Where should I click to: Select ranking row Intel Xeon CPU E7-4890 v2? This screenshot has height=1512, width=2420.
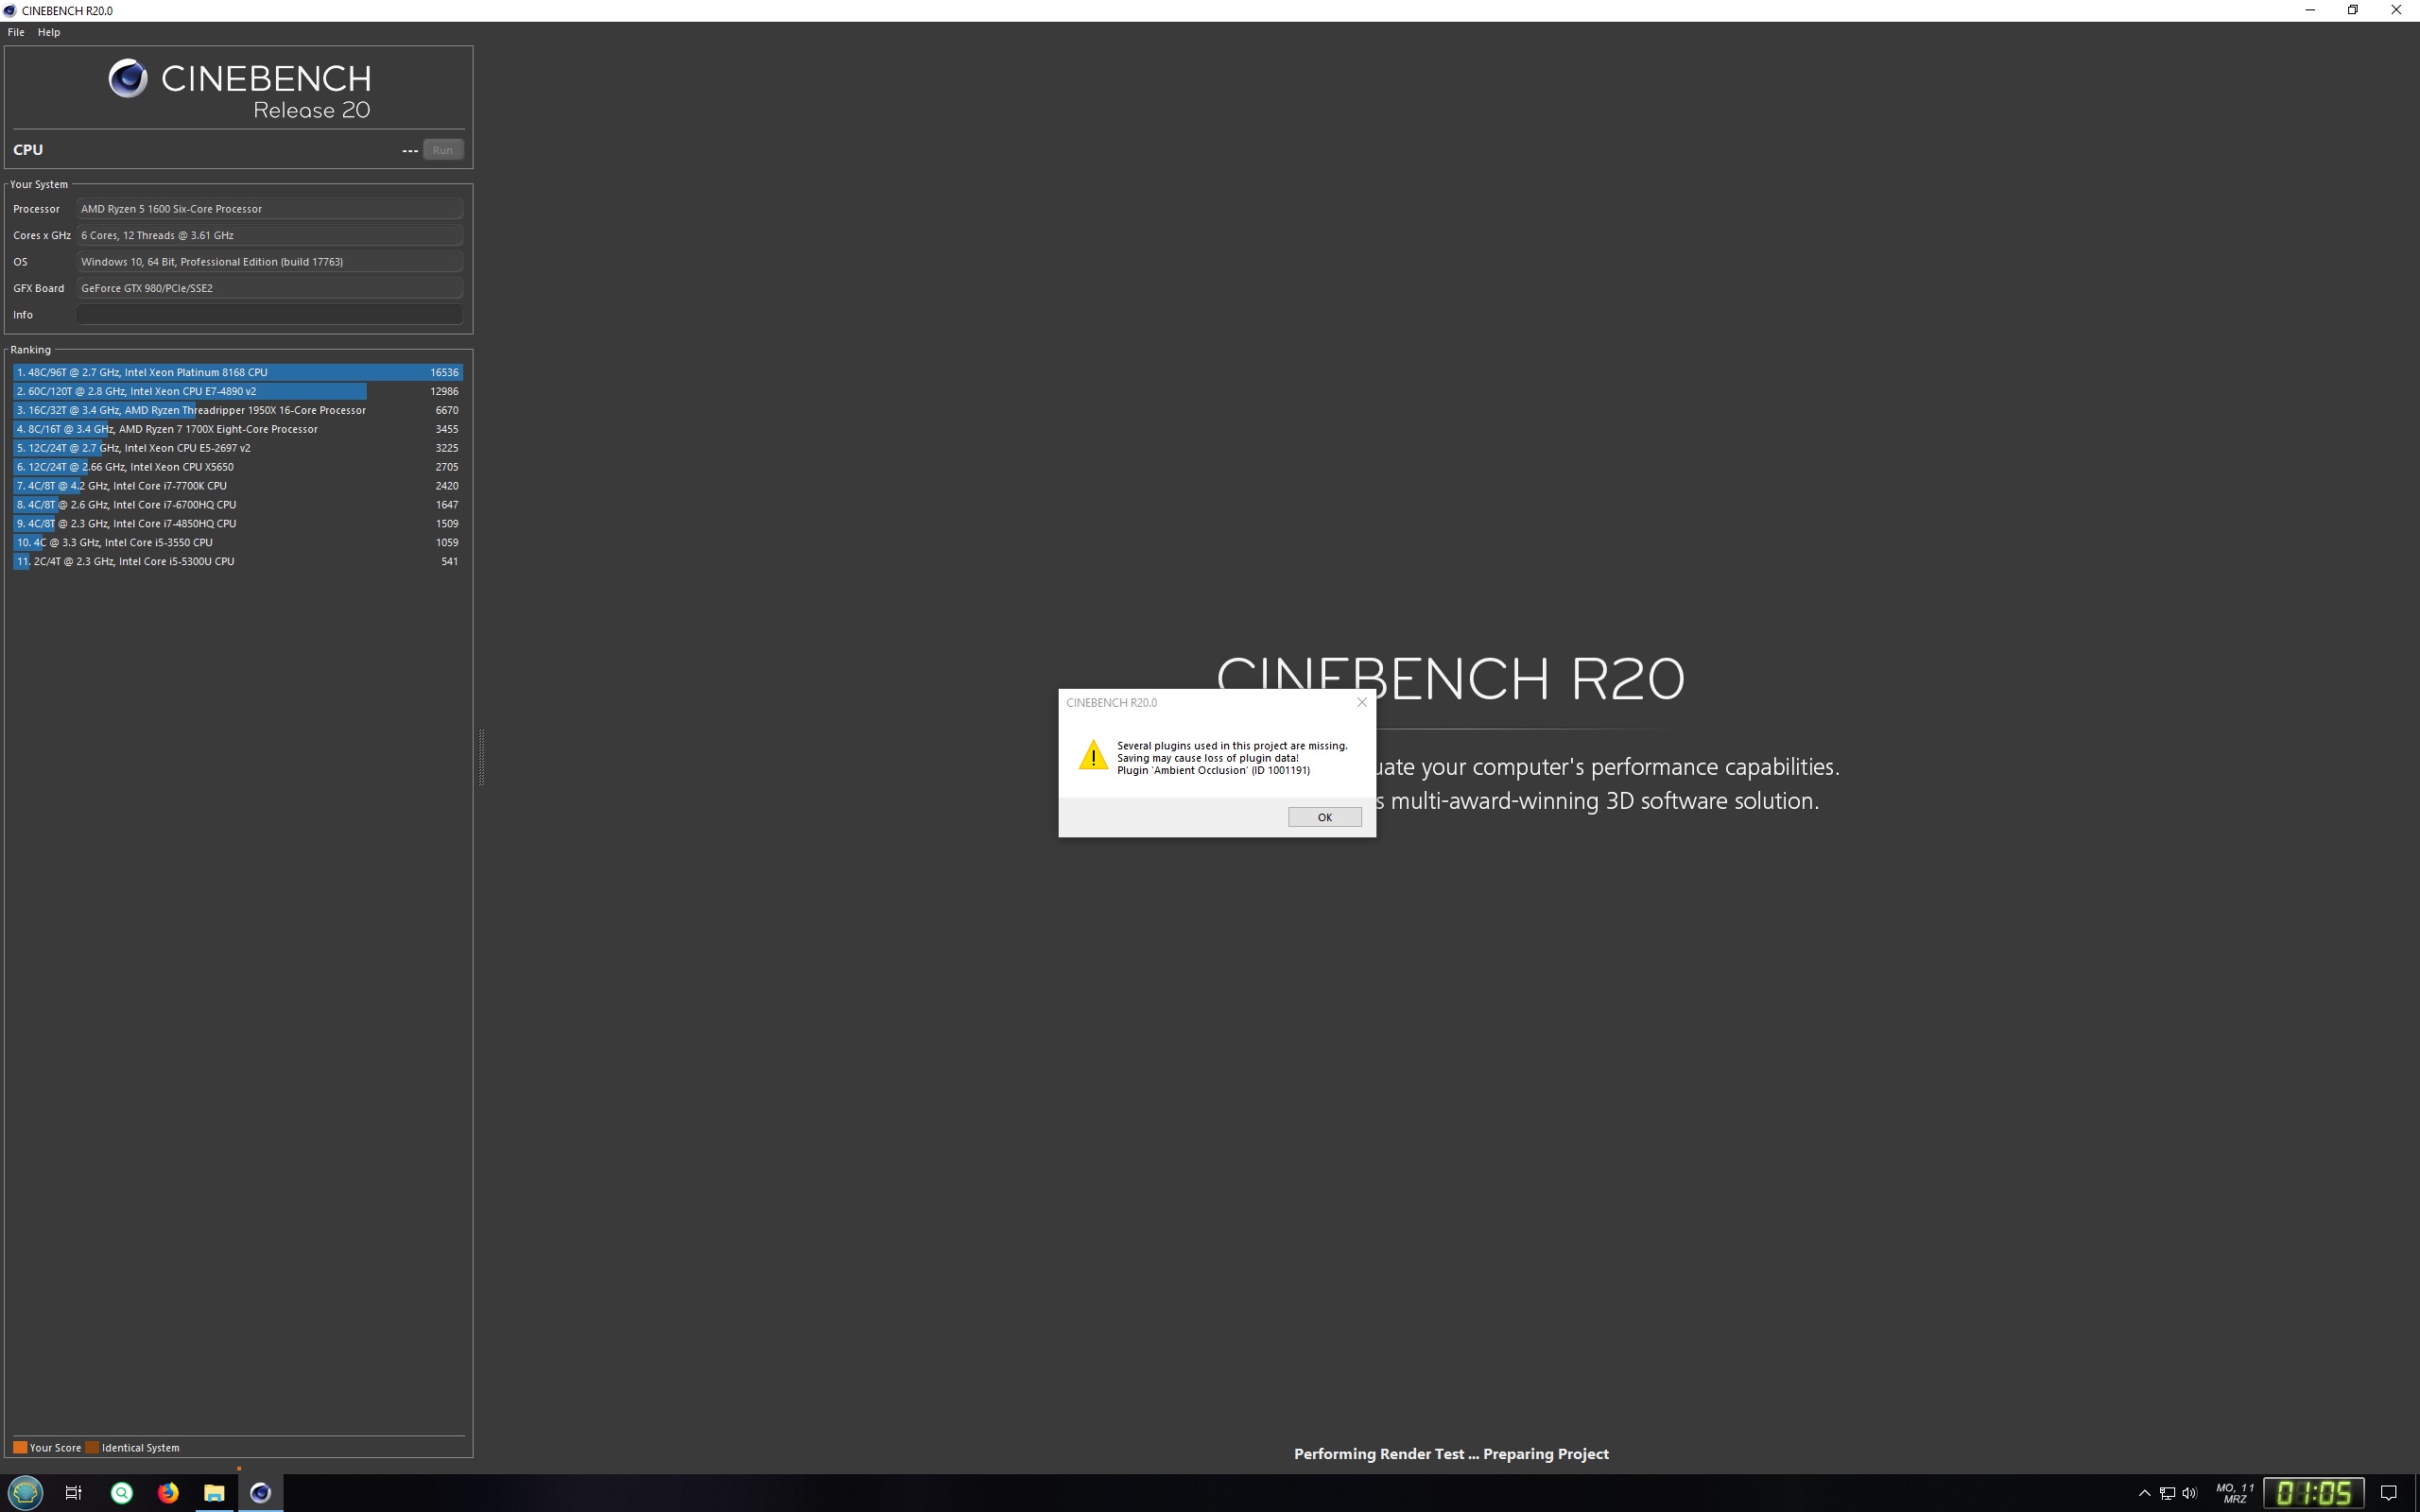[x=238, y=391]
